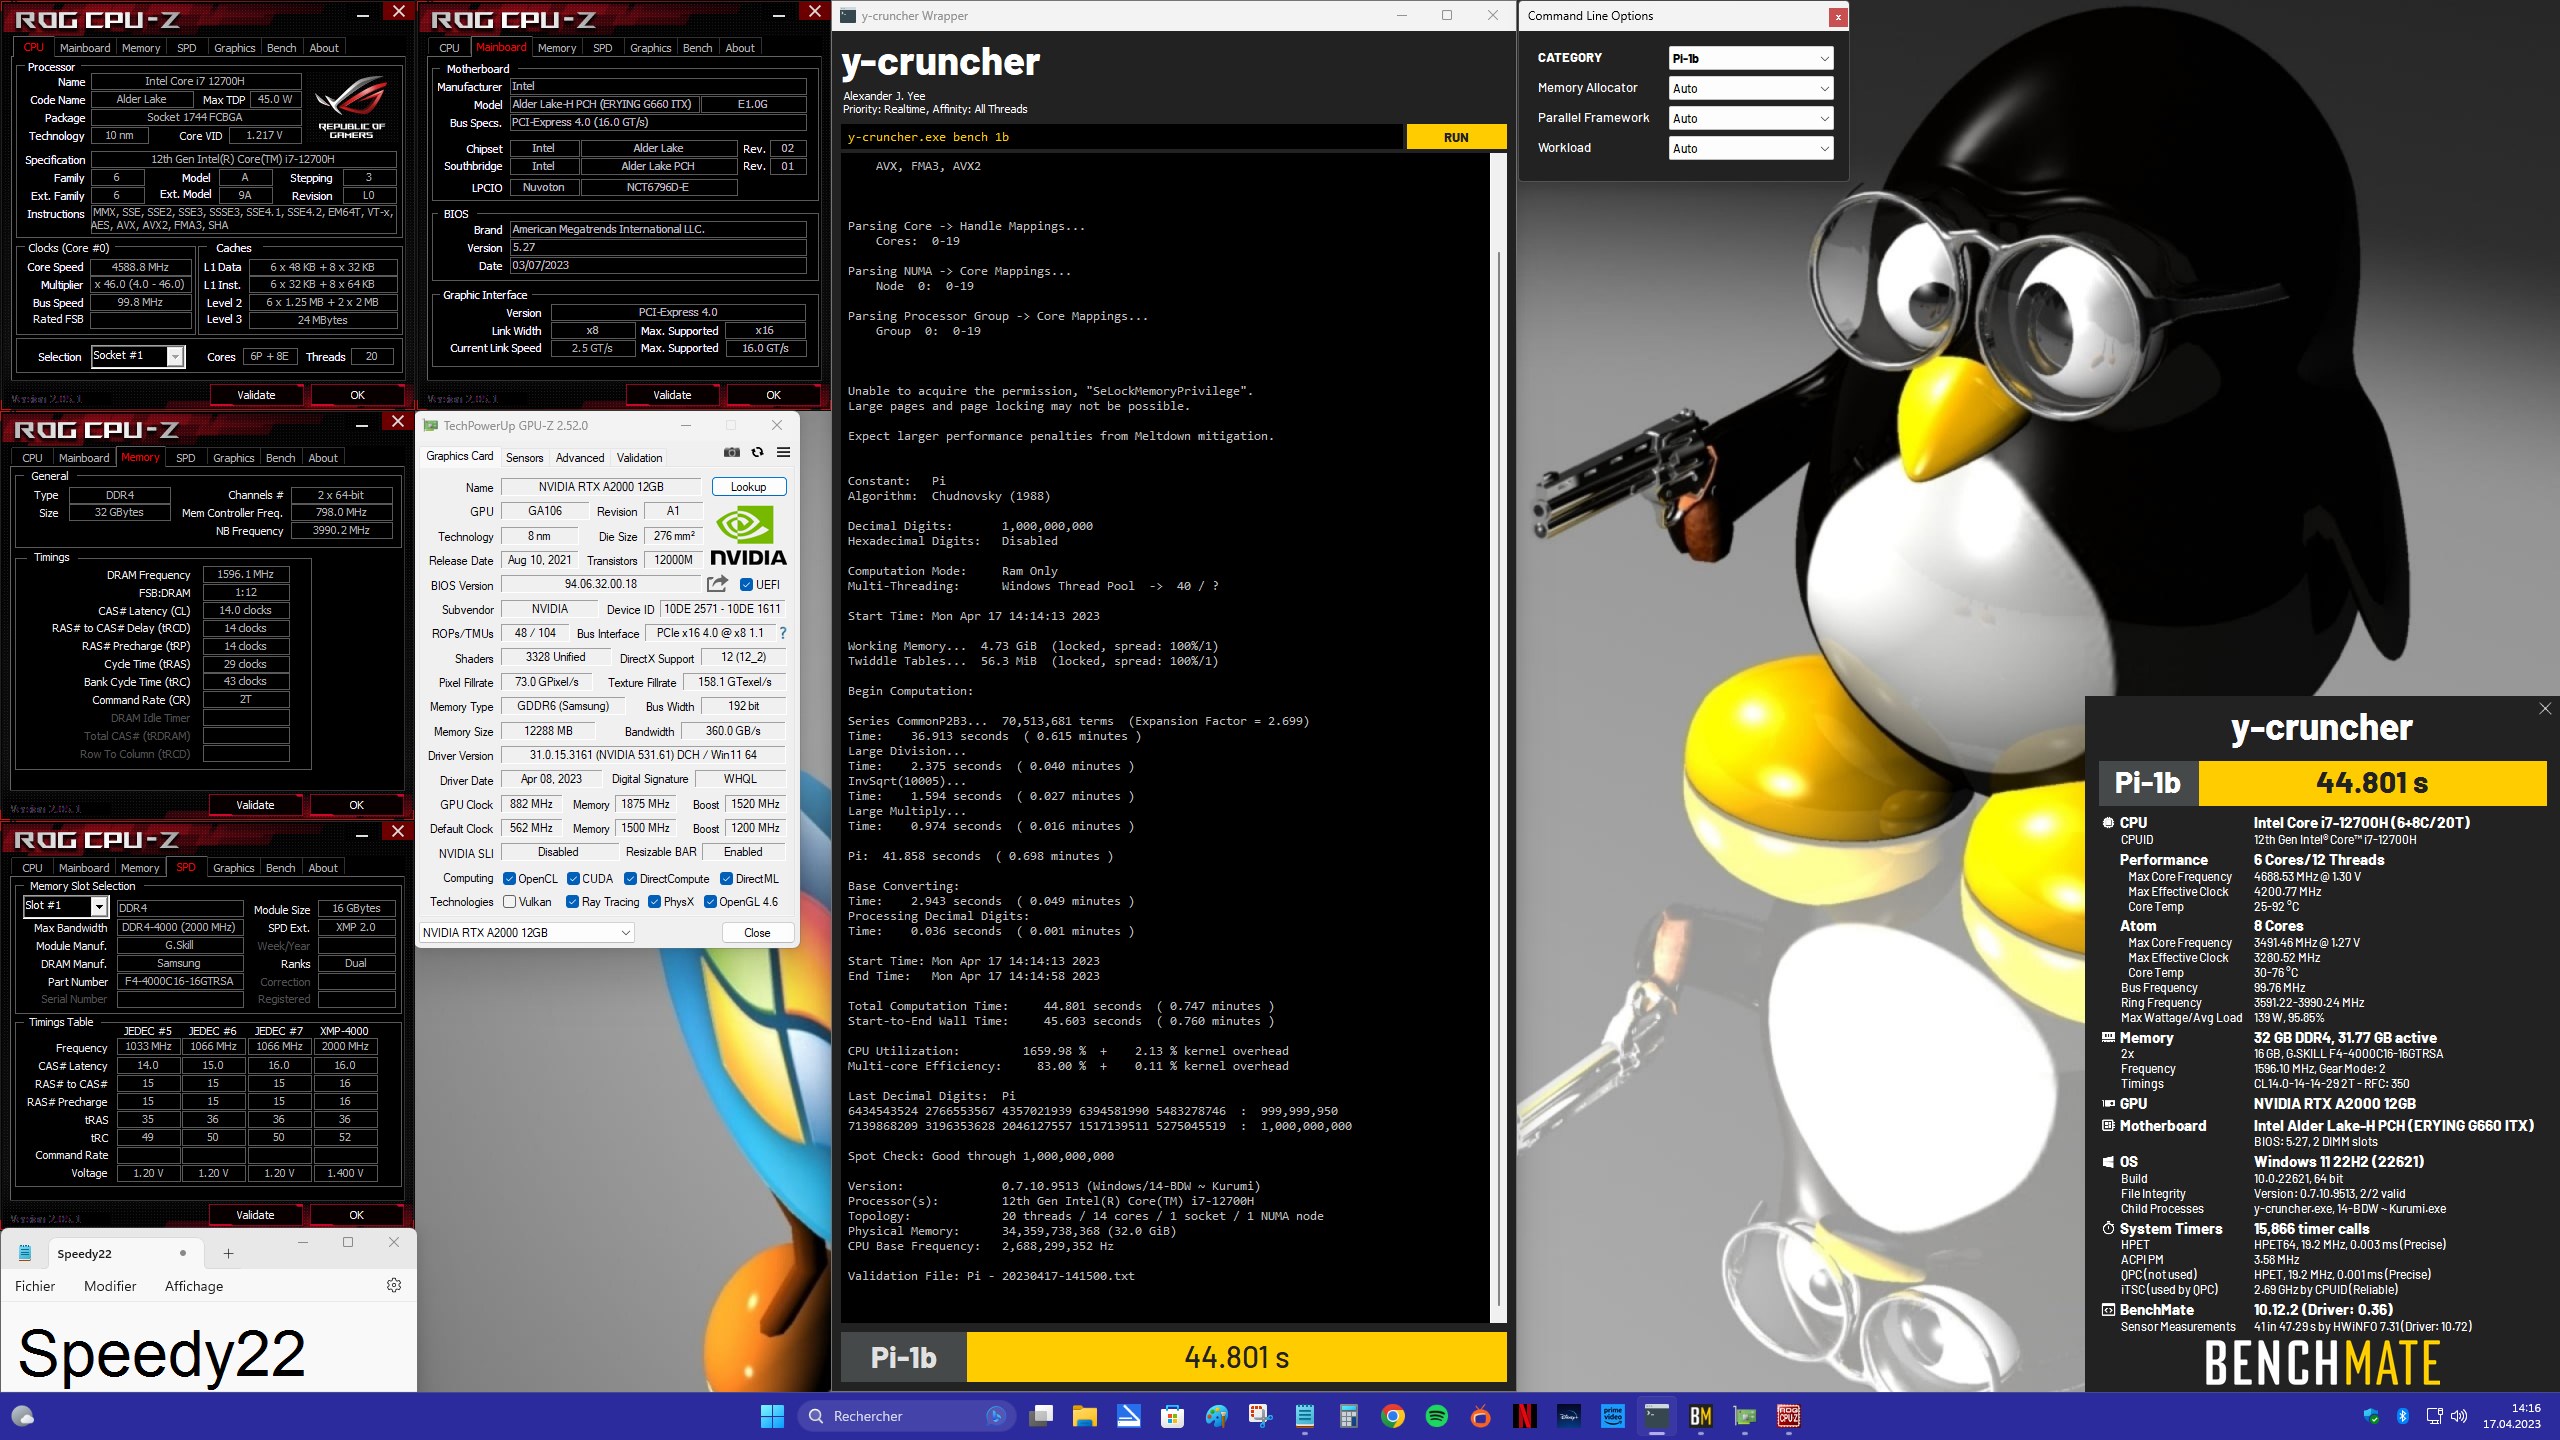The height and width of the screenshot is (1440, 2560).
Task: Click Windows Security tray icon
Action: click(2371, 1416)
